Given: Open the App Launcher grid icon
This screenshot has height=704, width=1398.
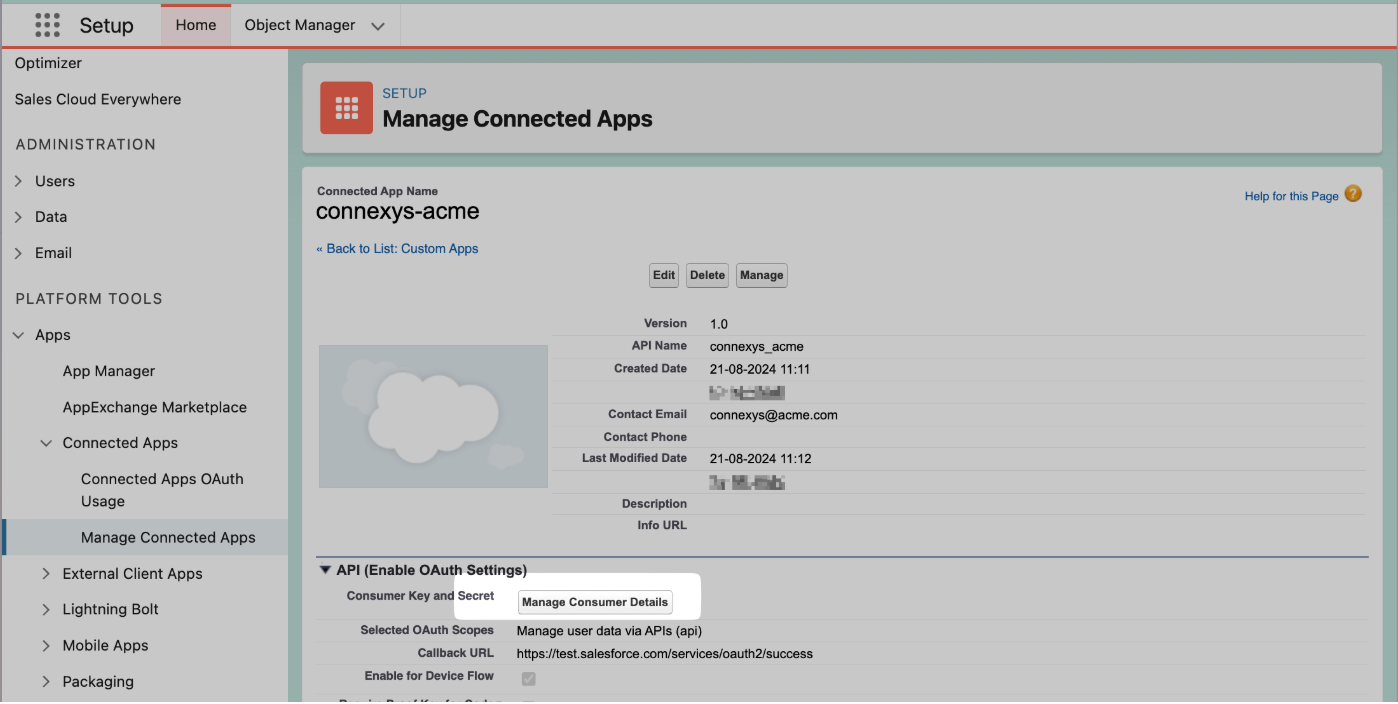Looking at the screenshot, I should 47,25.
